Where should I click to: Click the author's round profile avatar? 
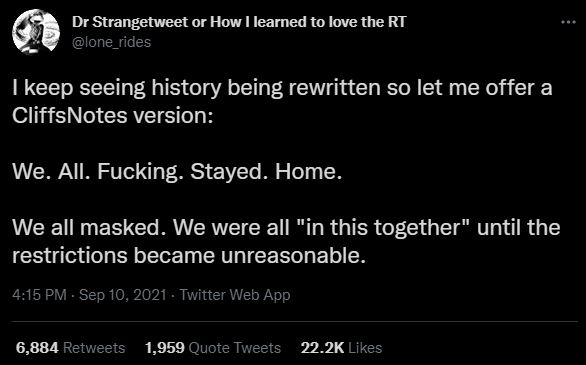pos(36,32)
